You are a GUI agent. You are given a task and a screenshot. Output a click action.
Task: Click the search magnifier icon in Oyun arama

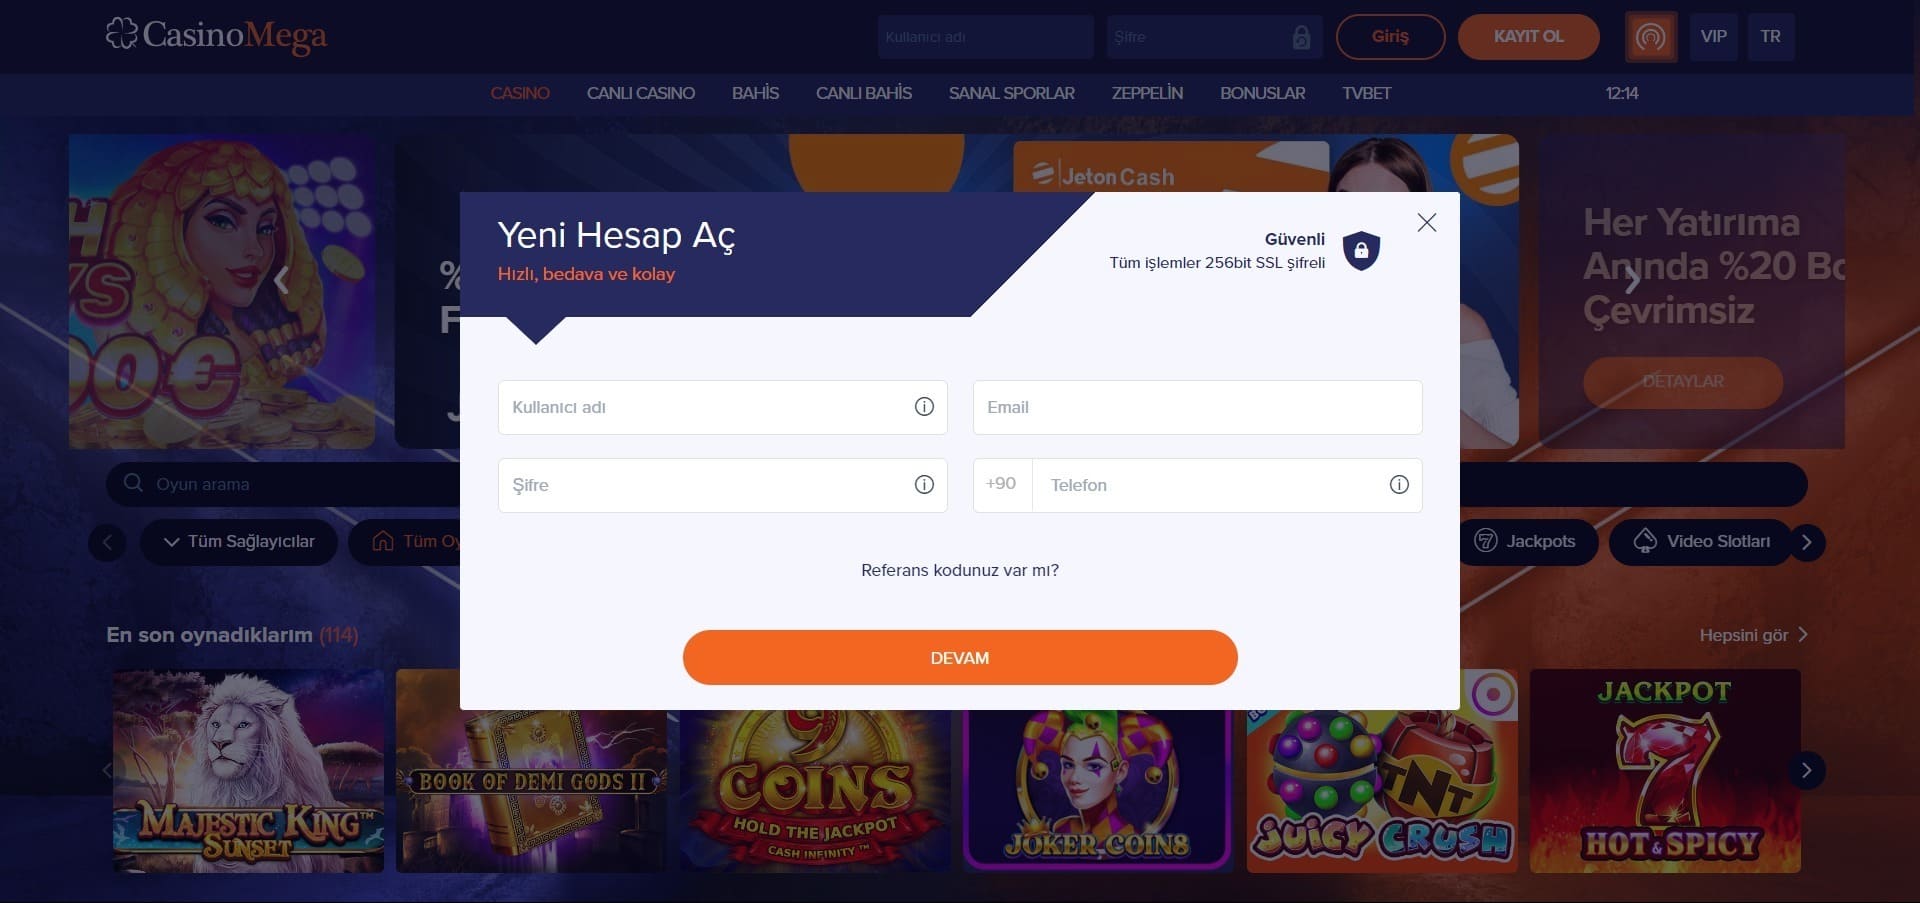[133, 484]
